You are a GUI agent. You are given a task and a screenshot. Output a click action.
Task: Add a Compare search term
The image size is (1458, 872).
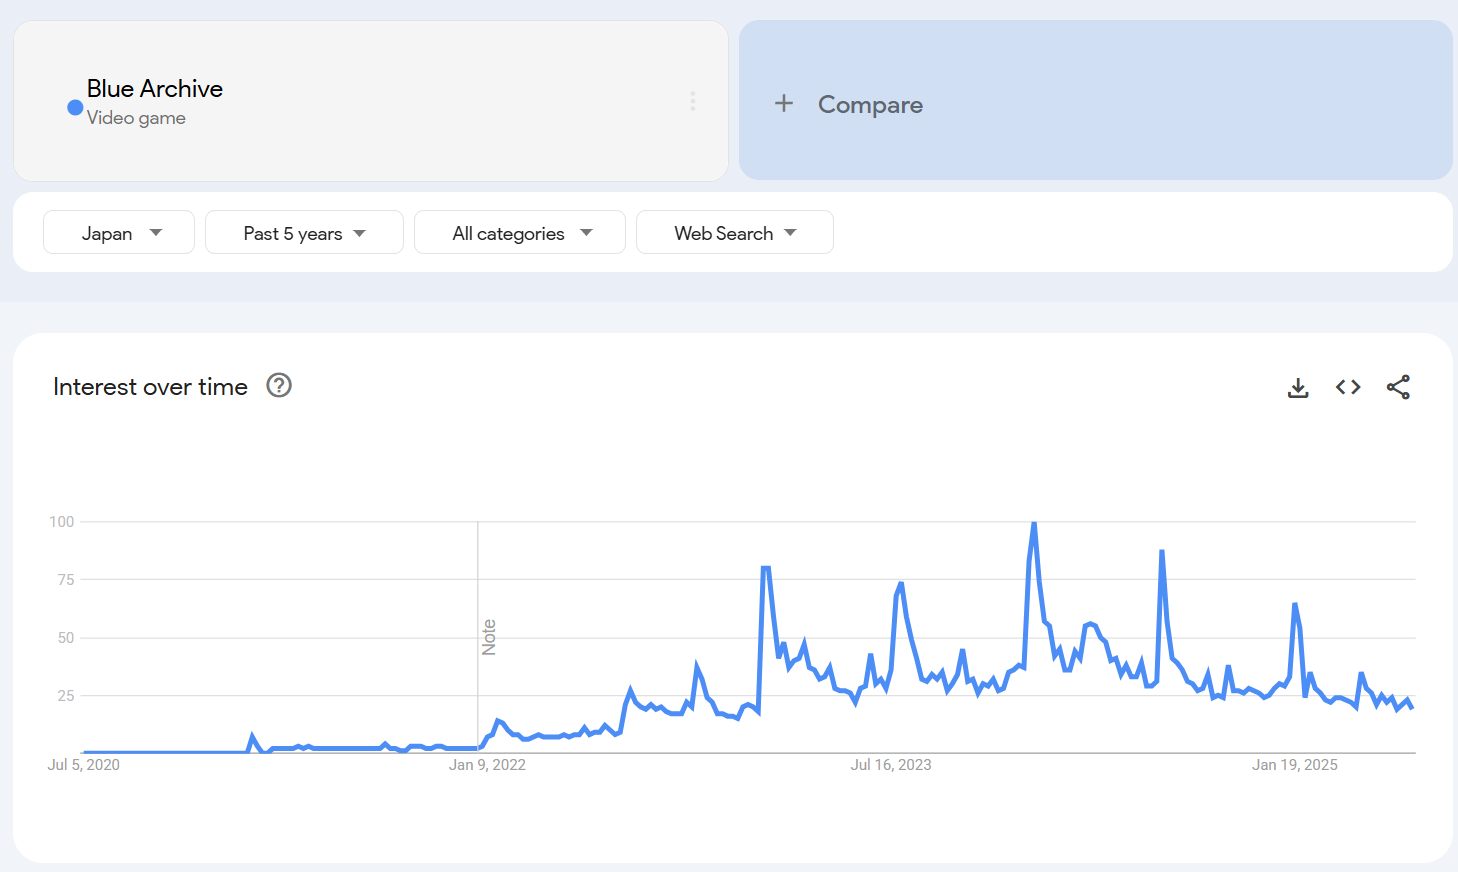1096,100
